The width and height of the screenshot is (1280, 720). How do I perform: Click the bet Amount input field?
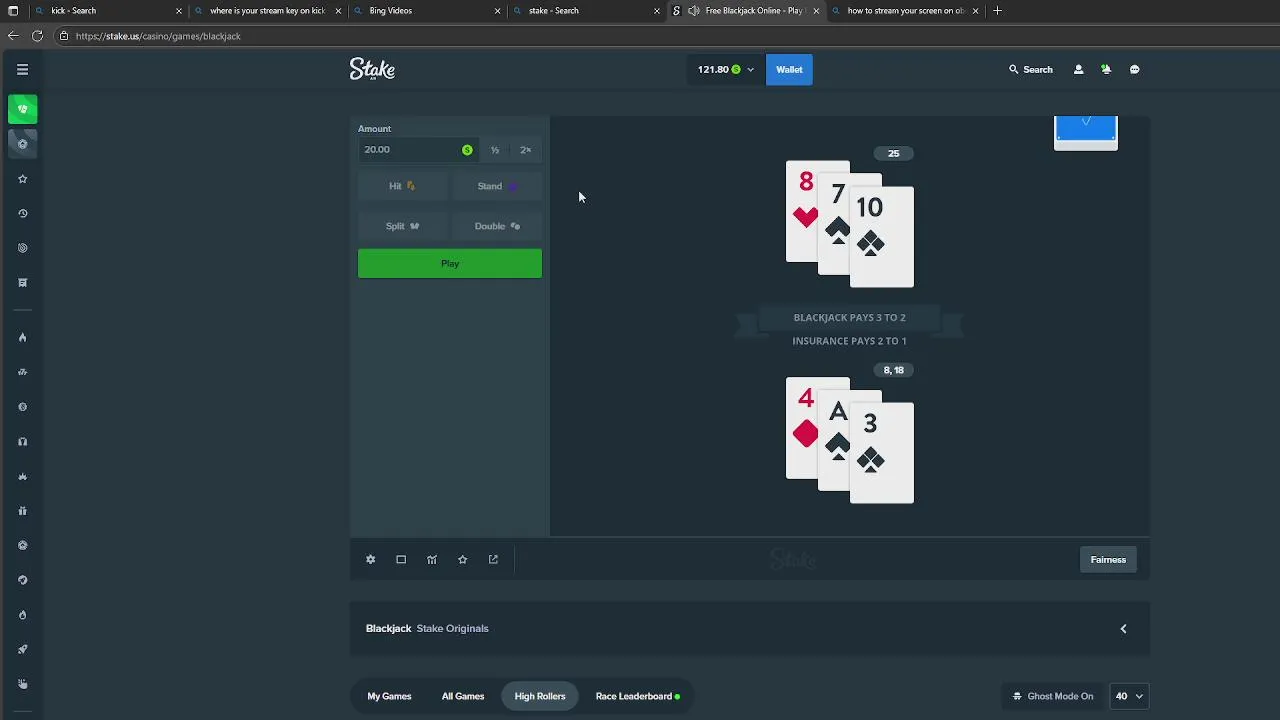coord(418,150)
